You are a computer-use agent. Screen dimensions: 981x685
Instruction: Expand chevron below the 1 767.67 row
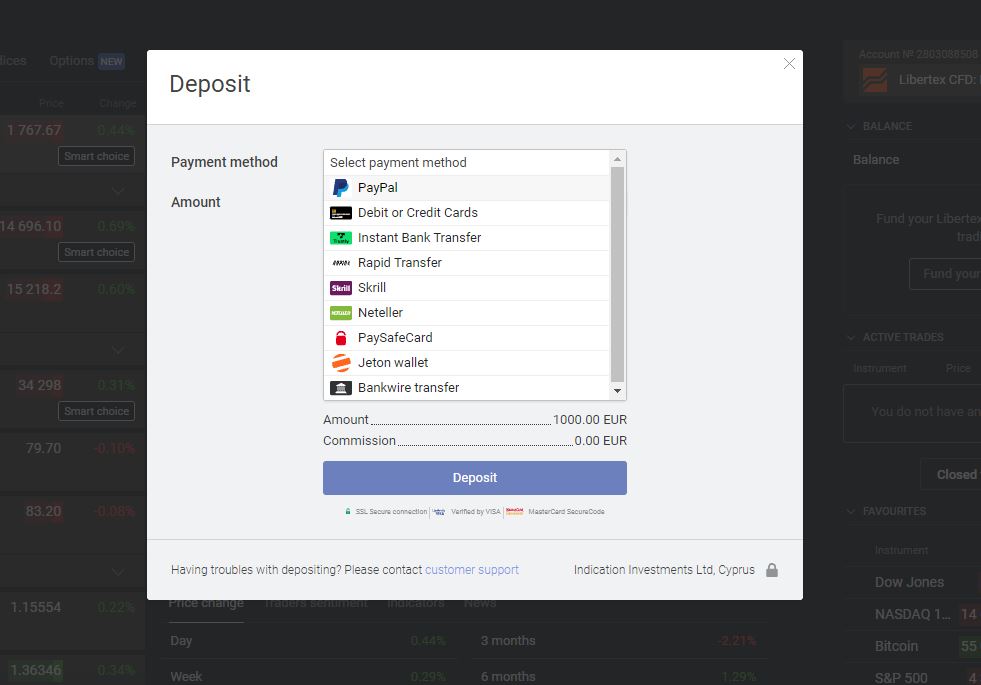(x=118, y=191)
